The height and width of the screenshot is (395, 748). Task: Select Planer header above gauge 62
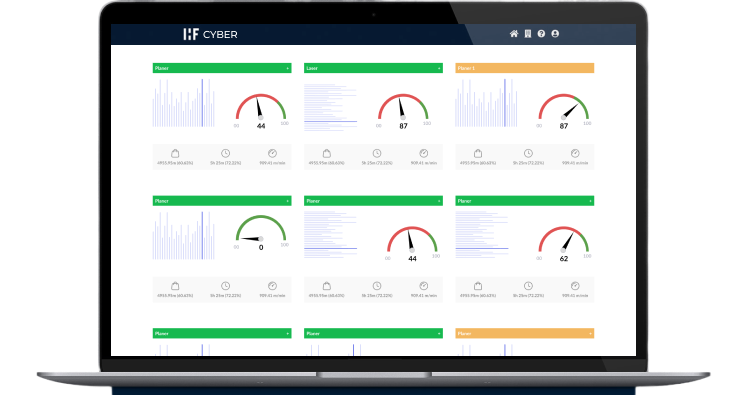click(x=524, y=201)
